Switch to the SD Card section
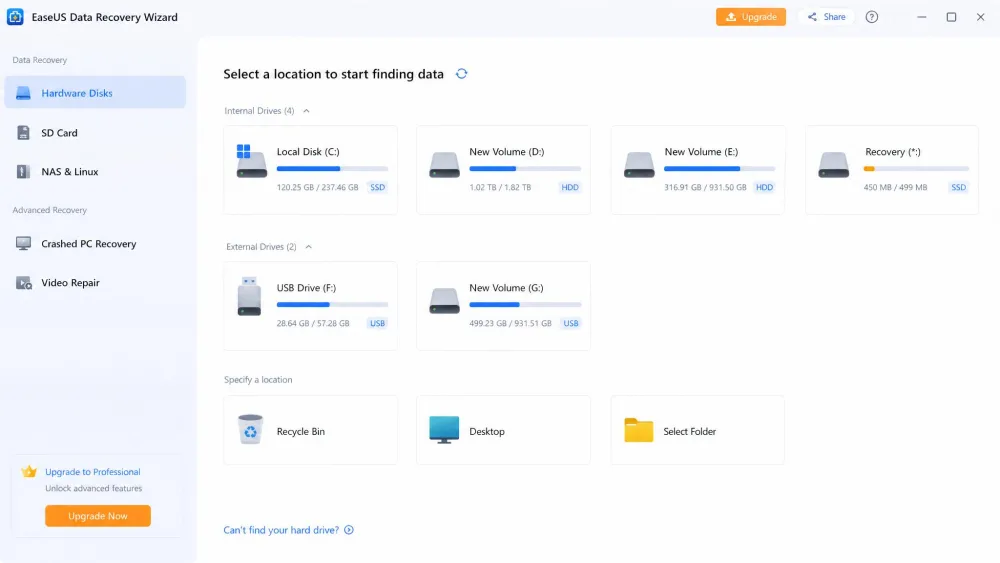 pyautogui.click(x=95, y=133)
